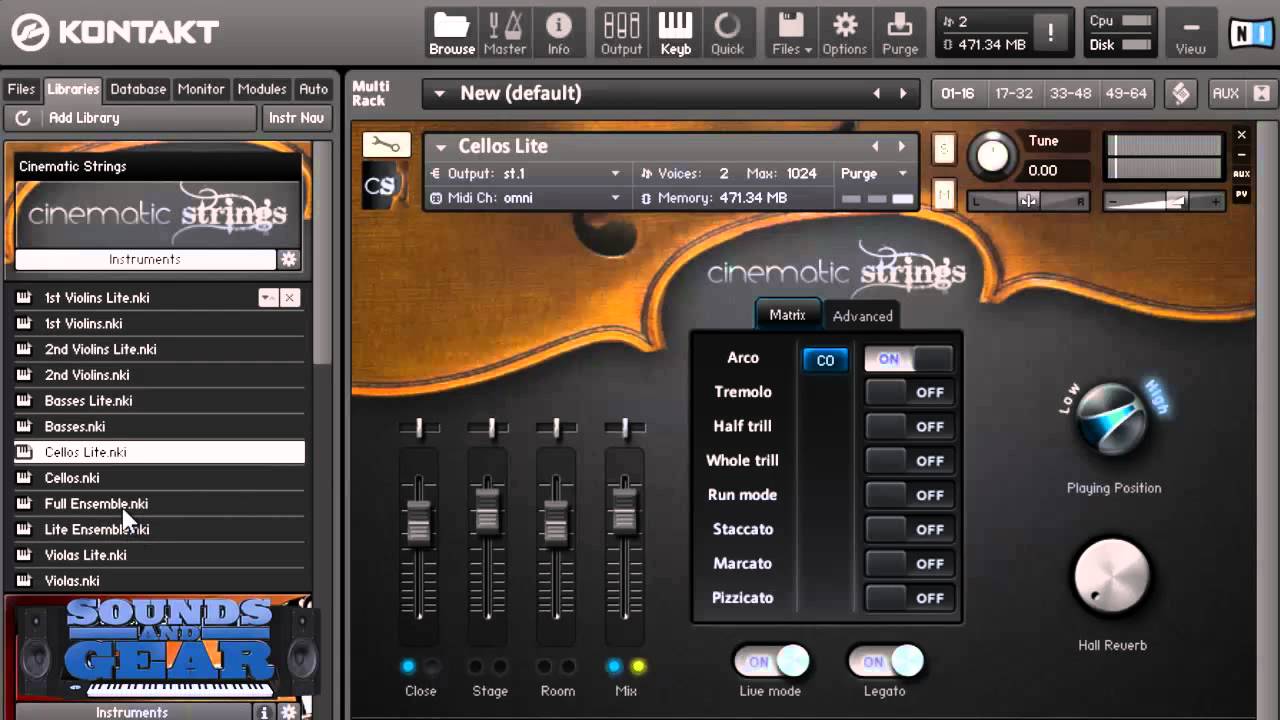Select Full Ensemble.nki in library list
The image size is (1280, 720).
(x=159, y=504)
